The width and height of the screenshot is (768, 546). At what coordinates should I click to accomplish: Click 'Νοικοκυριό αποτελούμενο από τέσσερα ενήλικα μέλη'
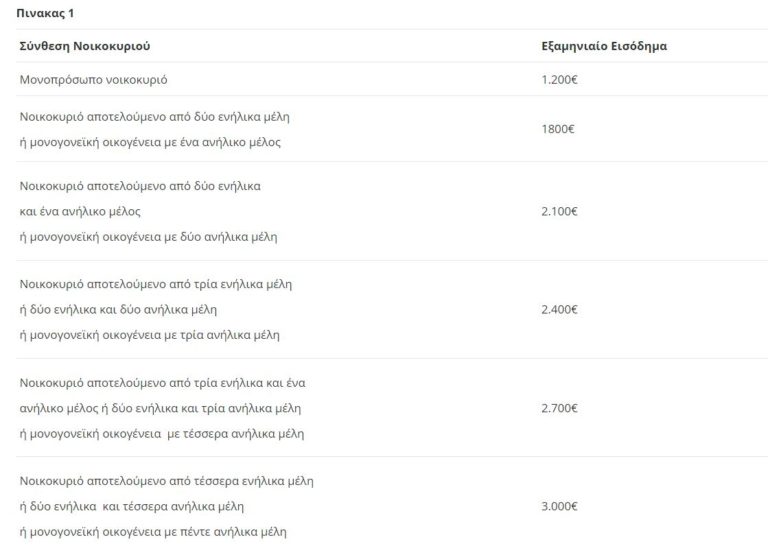click(x=166, y=481)
